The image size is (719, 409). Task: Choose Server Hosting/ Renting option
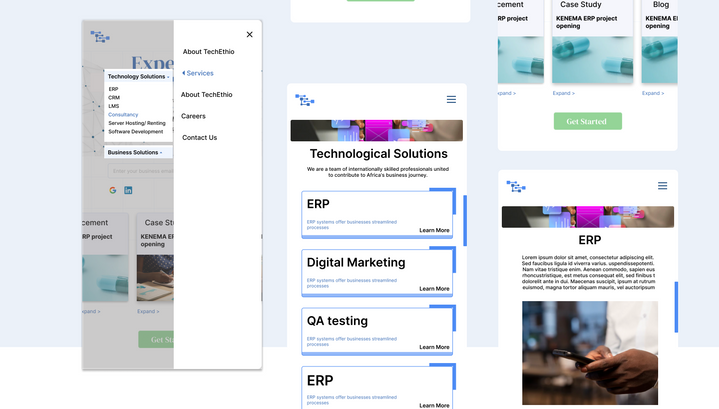click(x=137, y=123)
